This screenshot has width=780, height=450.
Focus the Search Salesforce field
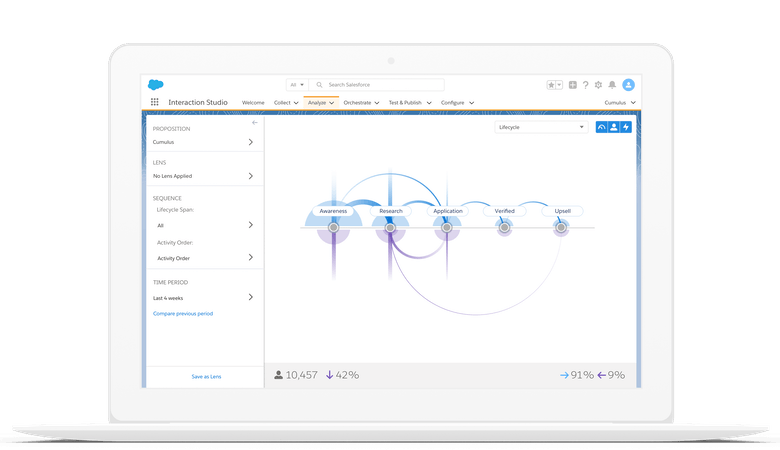(x=377, y=85)
